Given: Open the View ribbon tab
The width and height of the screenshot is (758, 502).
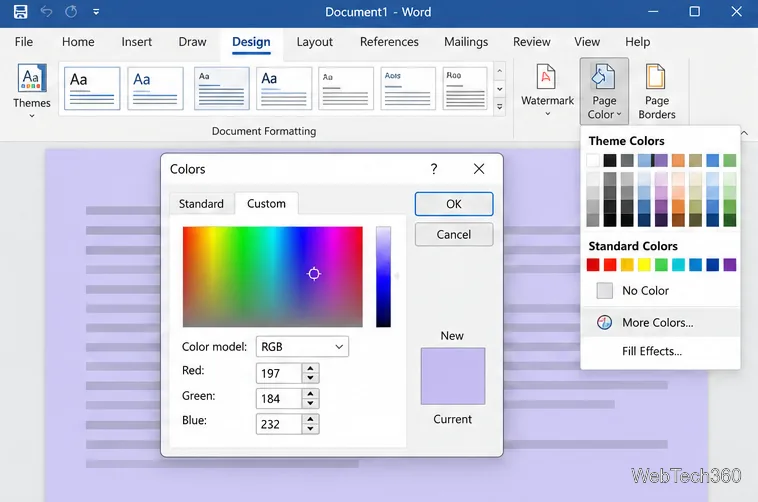Looking at the screenshot, I should 587,42.
